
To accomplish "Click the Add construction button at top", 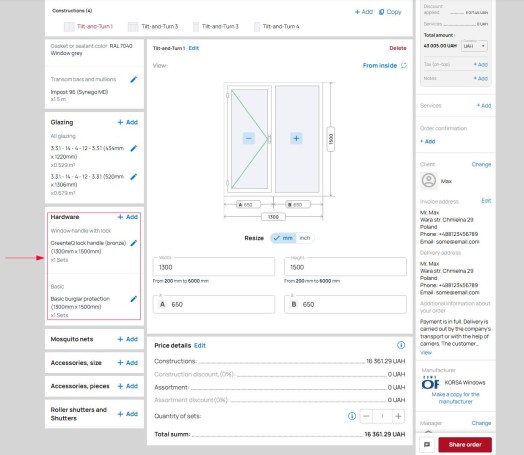I will (364, 12).
